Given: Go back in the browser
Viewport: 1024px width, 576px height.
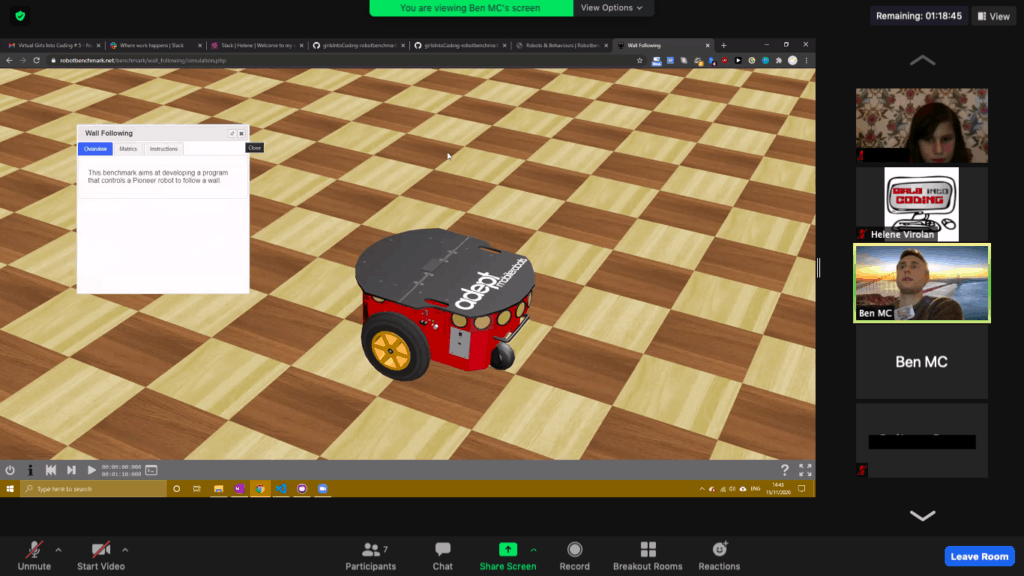Looking at the screenshot, I should (x=9, y=60).
